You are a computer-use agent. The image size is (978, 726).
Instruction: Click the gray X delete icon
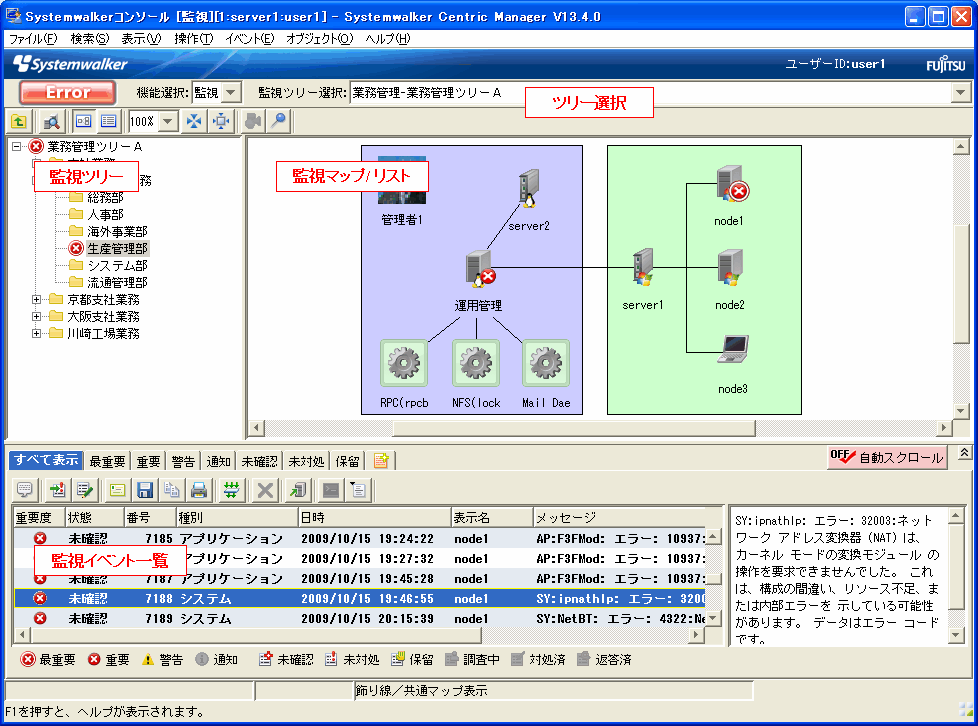pyautogui.click(x=265, y=490)
